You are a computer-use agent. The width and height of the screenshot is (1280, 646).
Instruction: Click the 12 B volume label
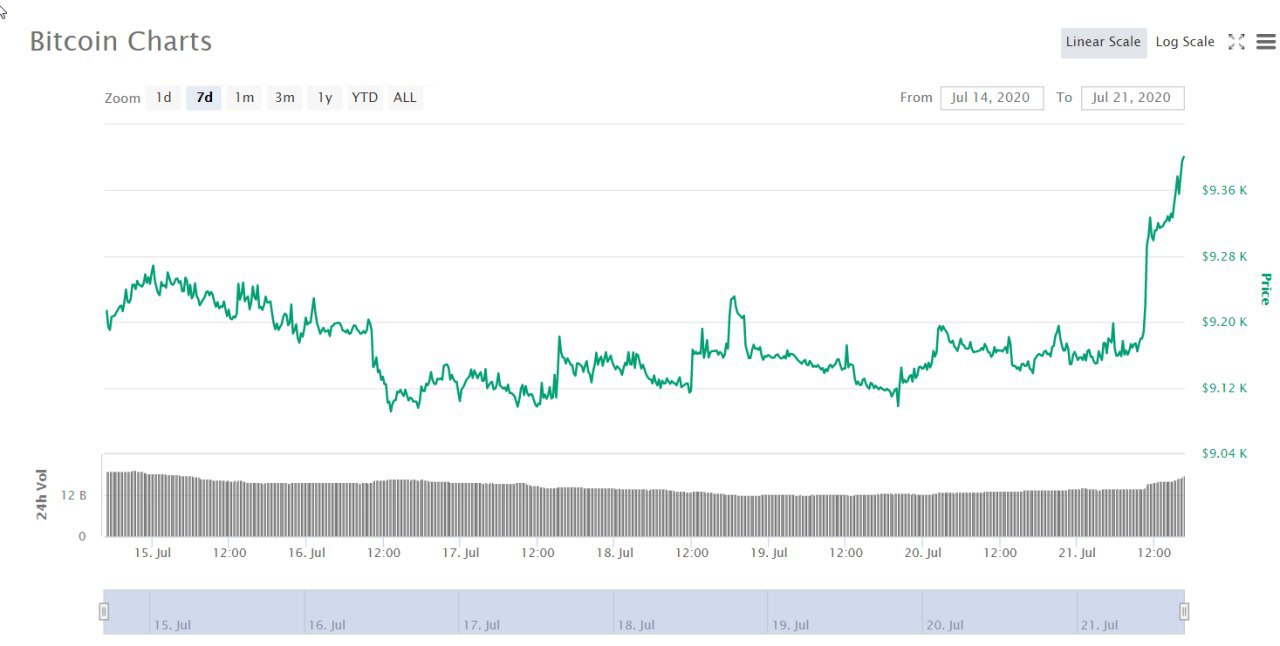[x=76, y=496]
